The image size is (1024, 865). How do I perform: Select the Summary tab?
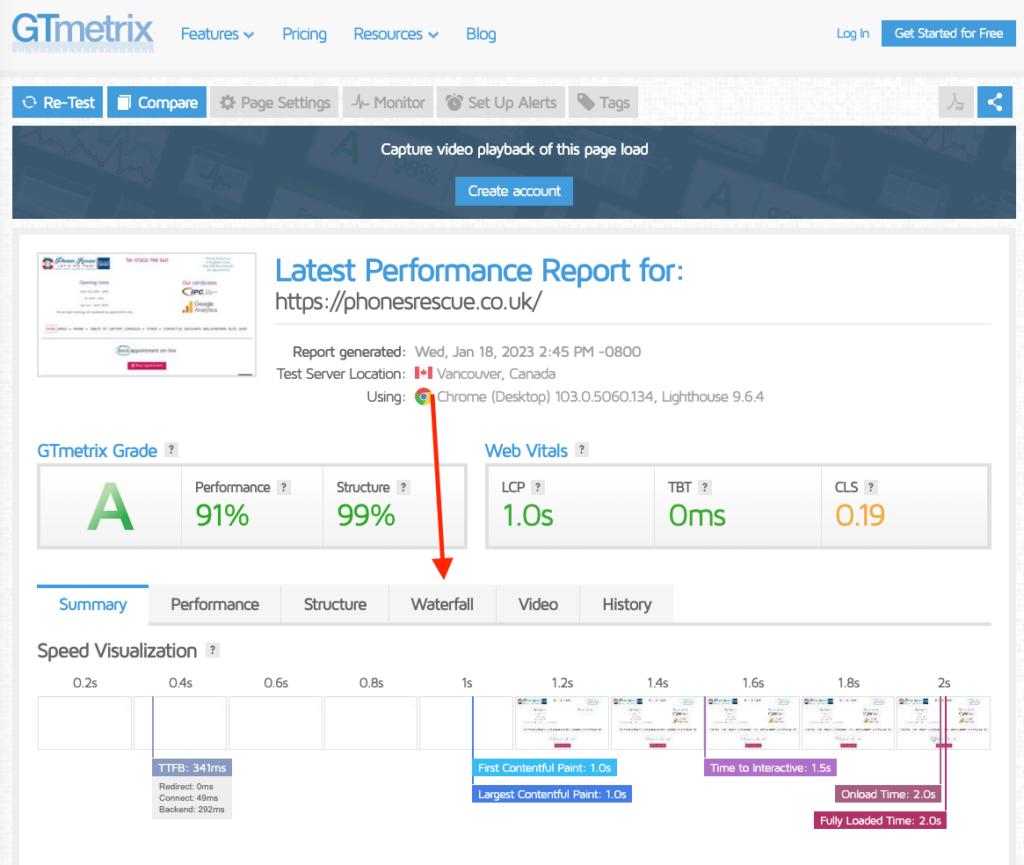click(93, 605)
